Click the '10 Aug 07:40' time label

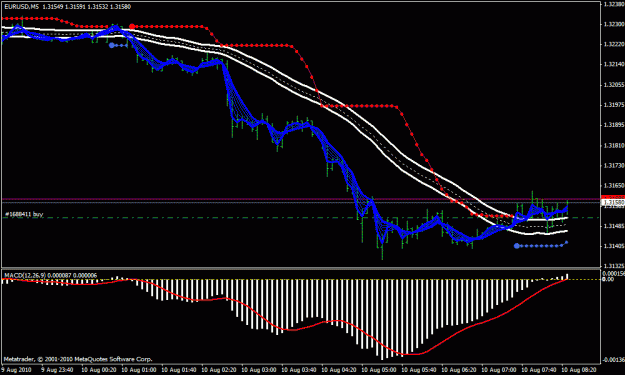point(538,370)
